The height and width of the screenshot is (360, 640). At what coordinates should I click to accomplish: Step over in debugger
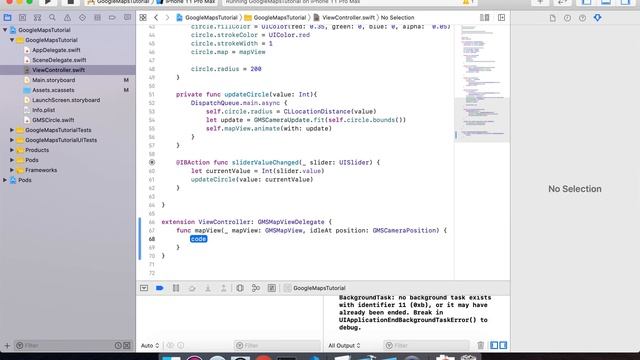[x=192, y=288]
